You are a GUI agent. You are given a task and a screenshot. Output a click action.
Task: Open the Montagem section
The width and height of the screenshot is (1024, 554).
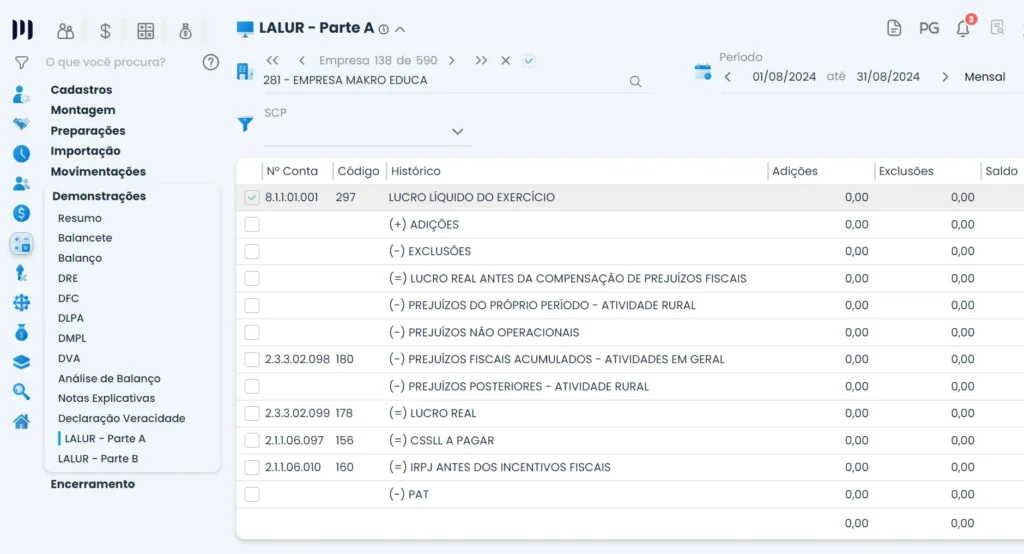coord(83,110)
